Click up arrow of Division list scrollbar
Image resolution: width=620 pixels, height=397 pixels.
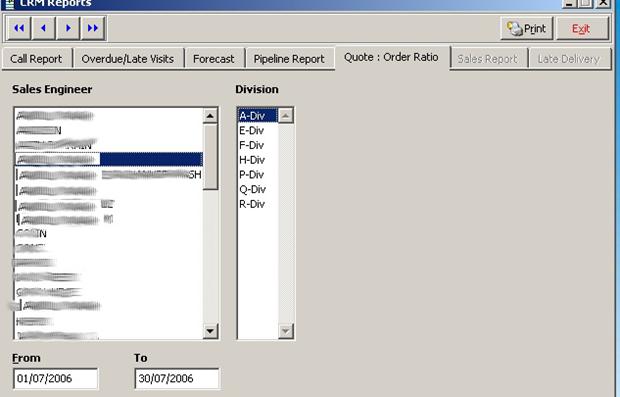(x=285, y=116)
